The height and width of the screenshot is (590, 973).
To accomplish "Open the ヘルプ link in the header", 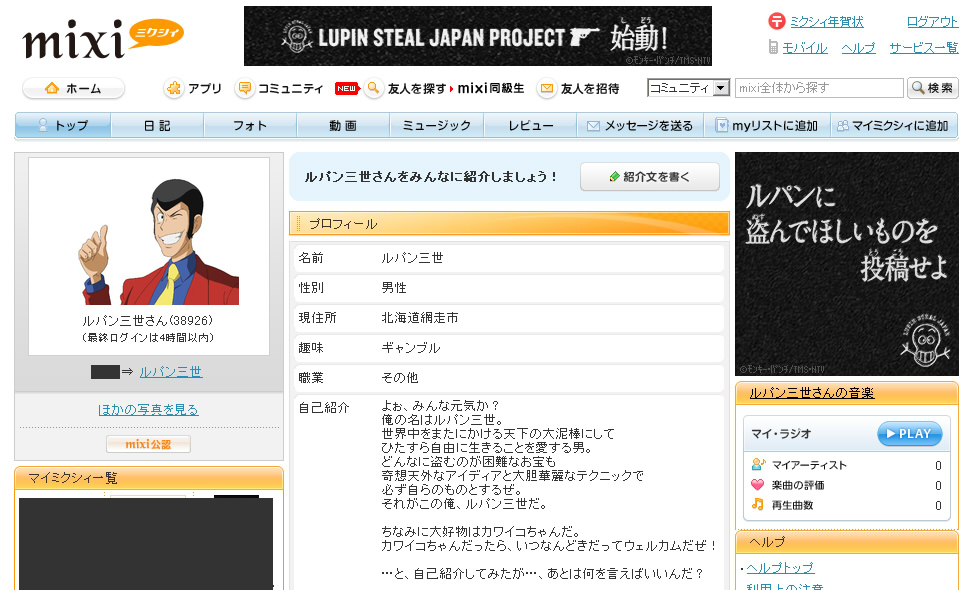I will [x=858, y=48].
